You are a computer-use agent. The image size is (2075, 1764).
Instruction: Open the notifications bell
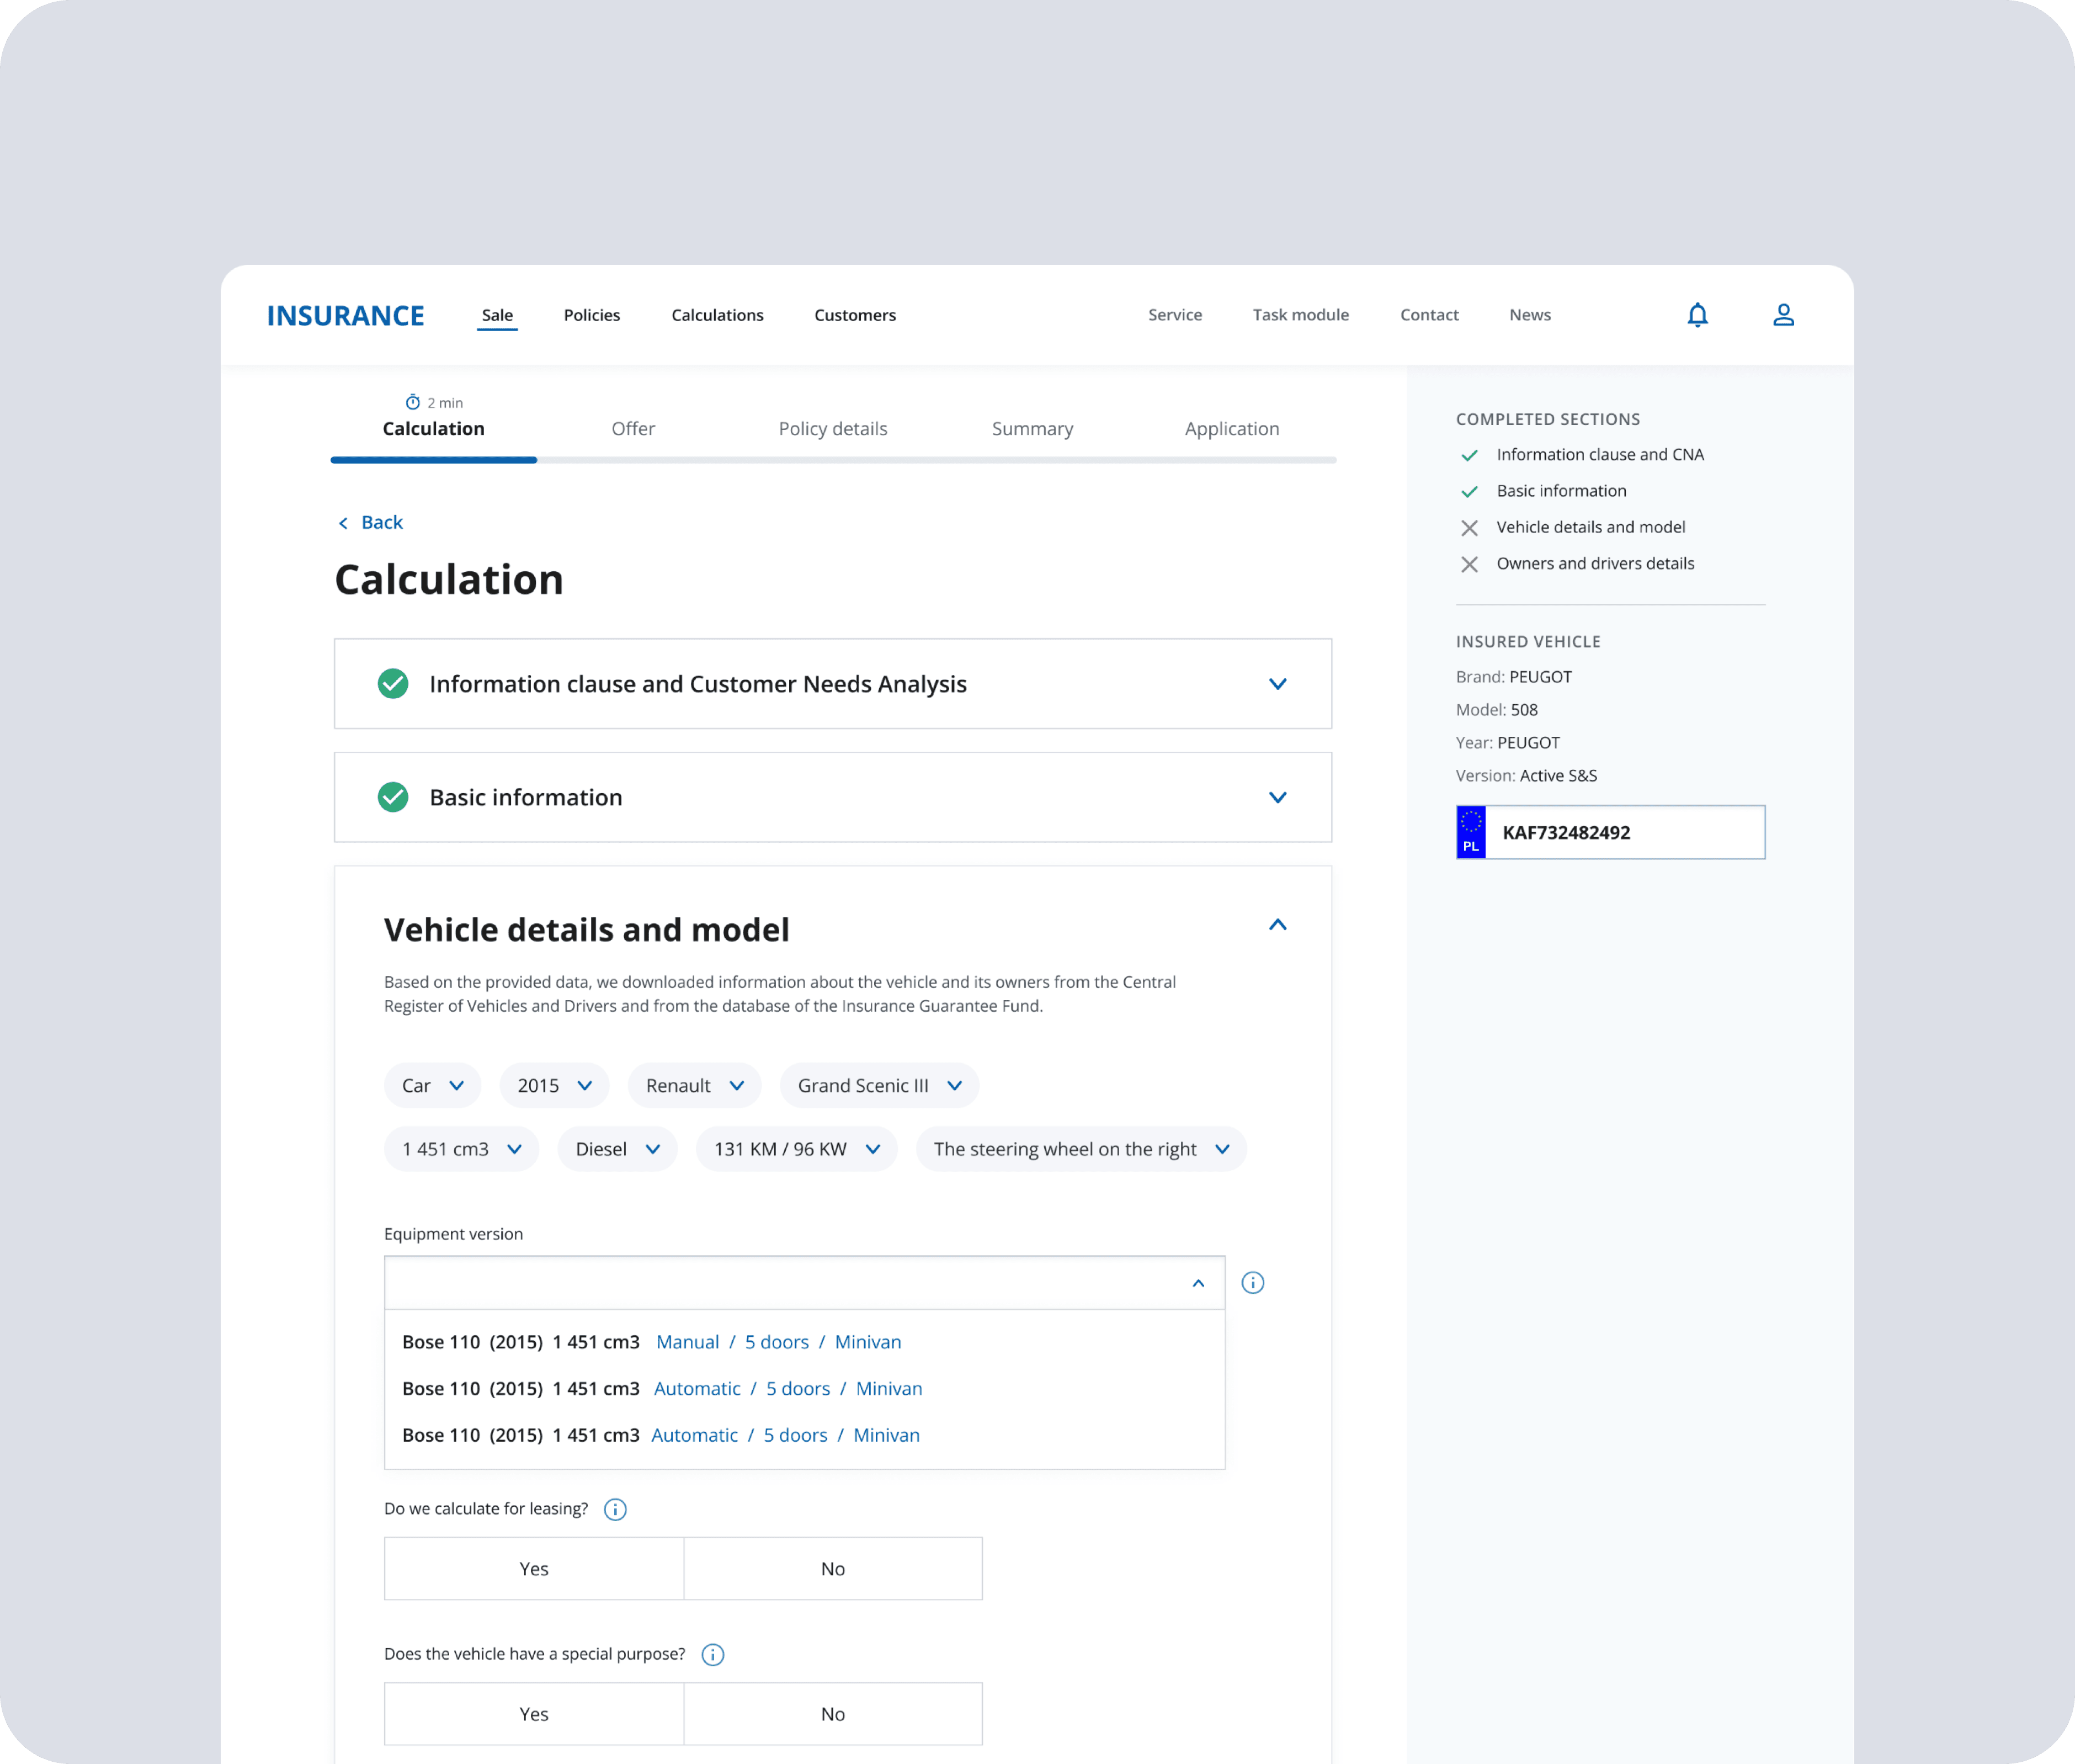coord(1697,315)
